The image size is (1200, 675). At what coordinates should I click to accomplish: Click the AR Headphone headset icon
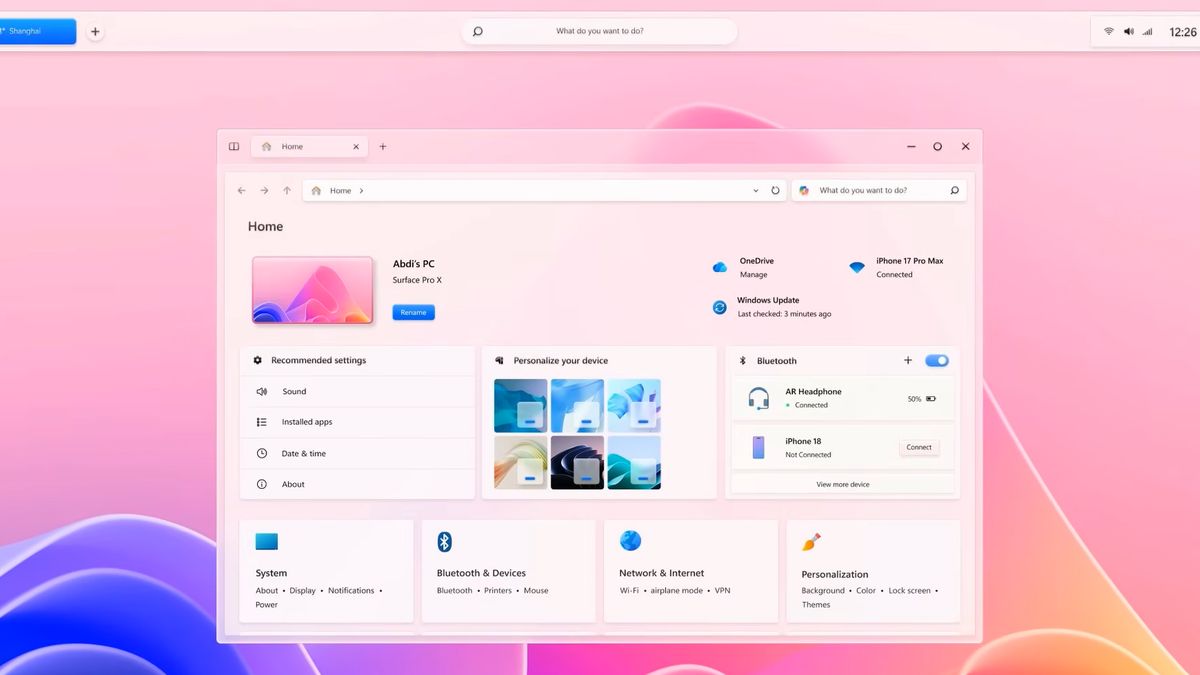(759, 398)
